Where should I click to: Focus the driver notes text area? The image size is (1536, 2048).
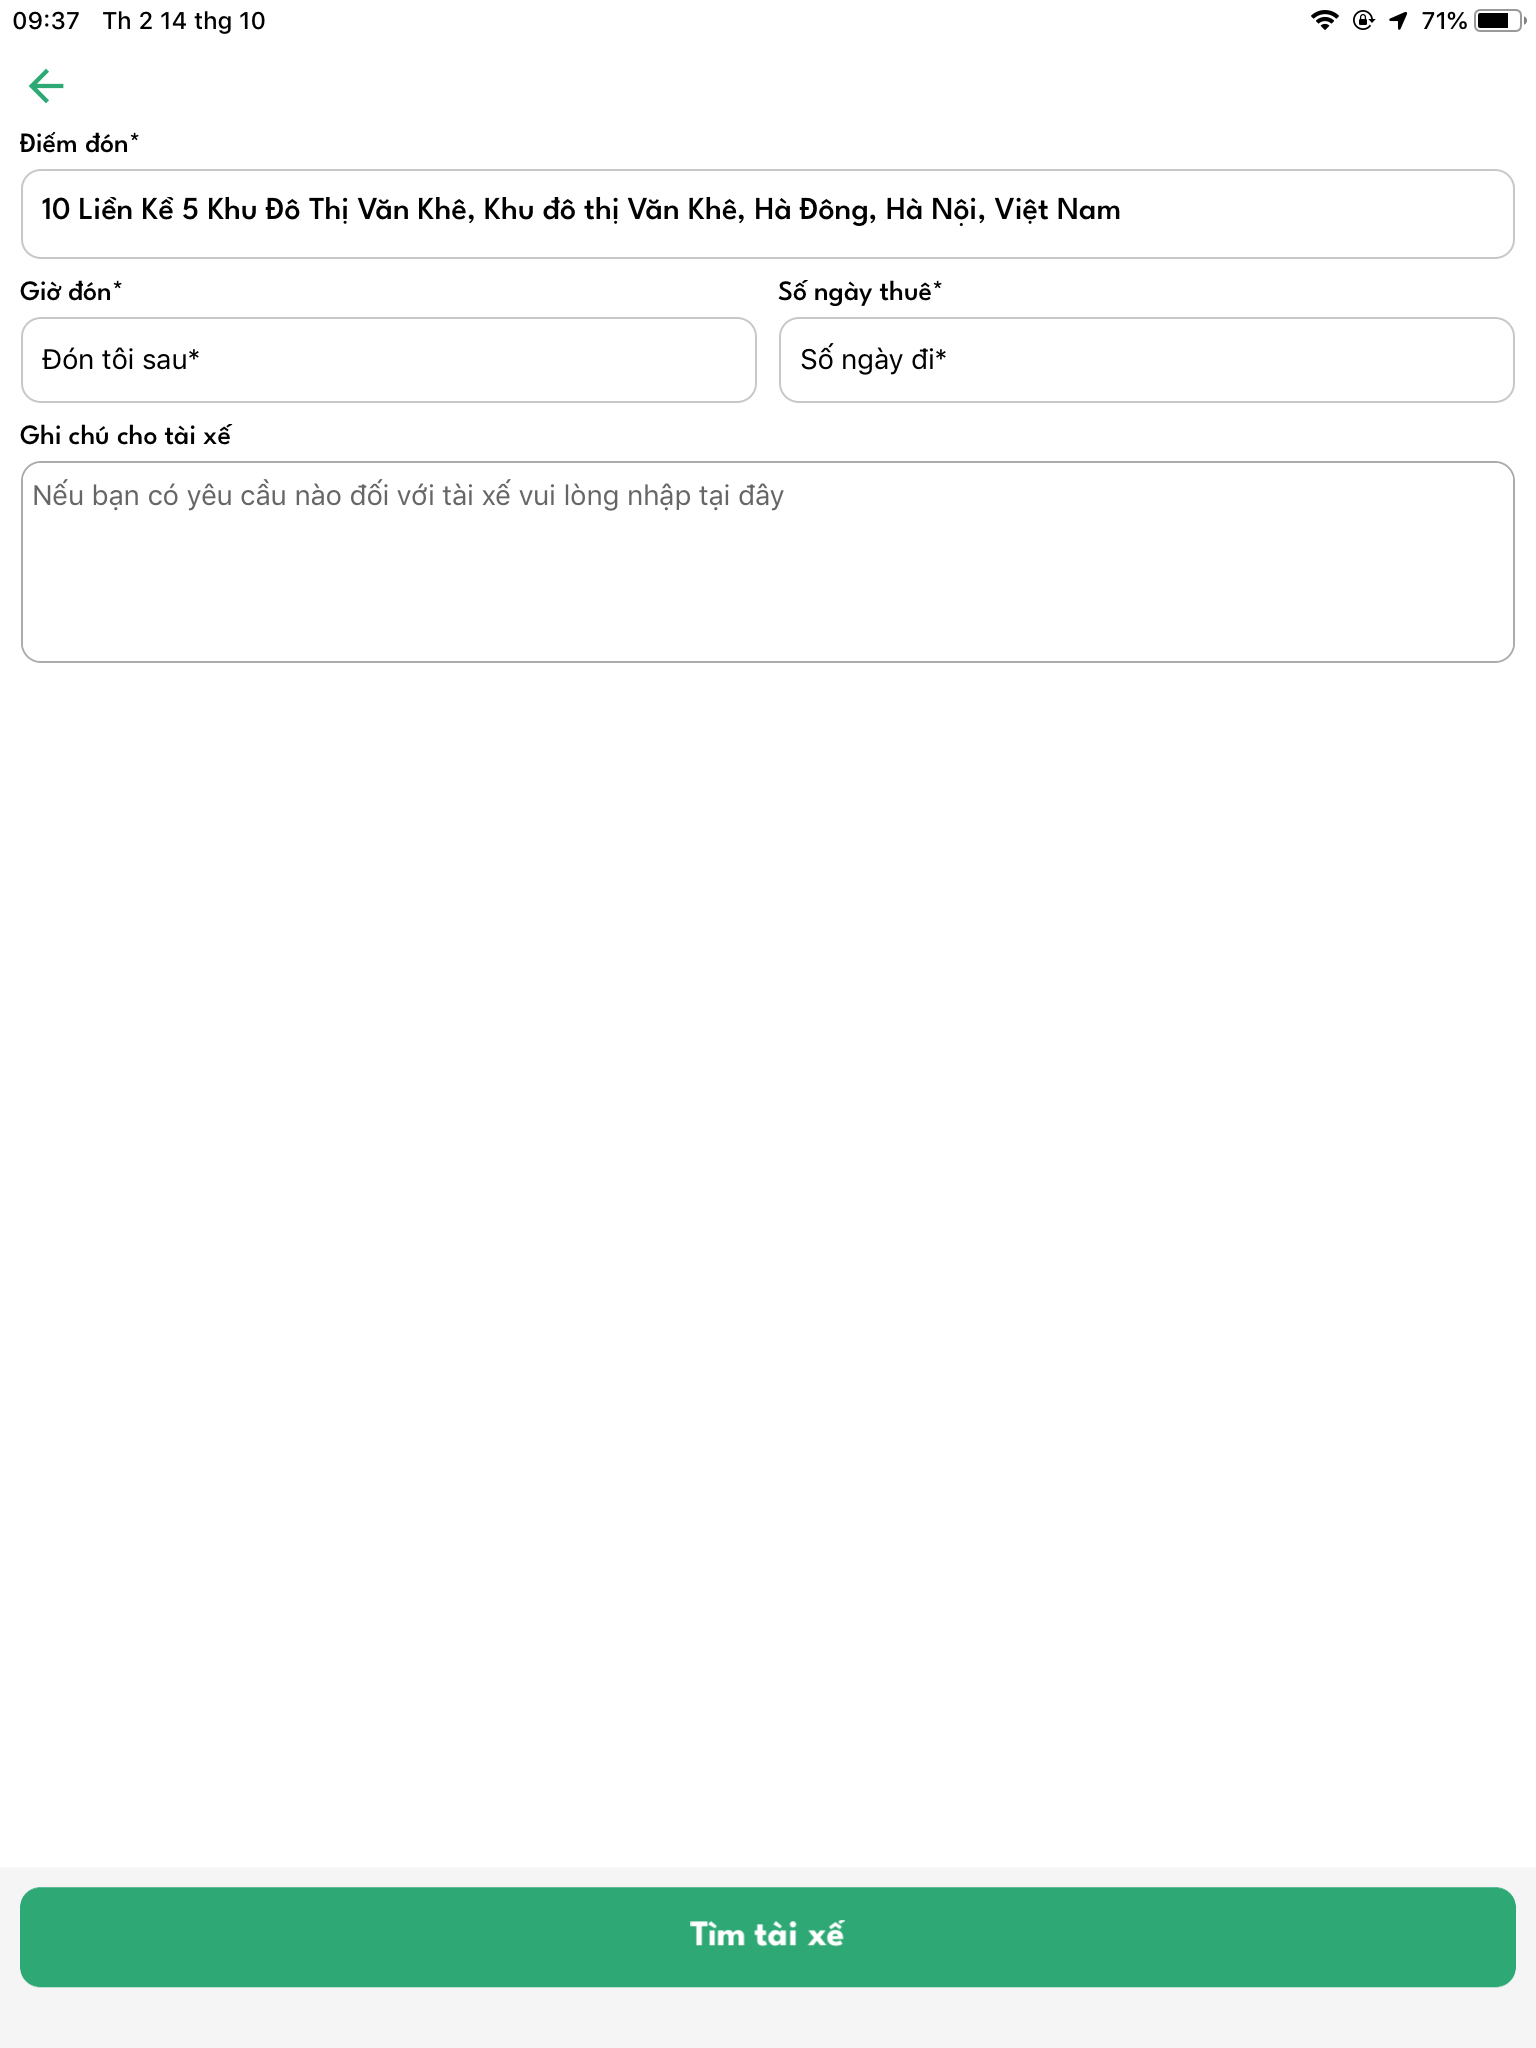(x=768, y=562)
